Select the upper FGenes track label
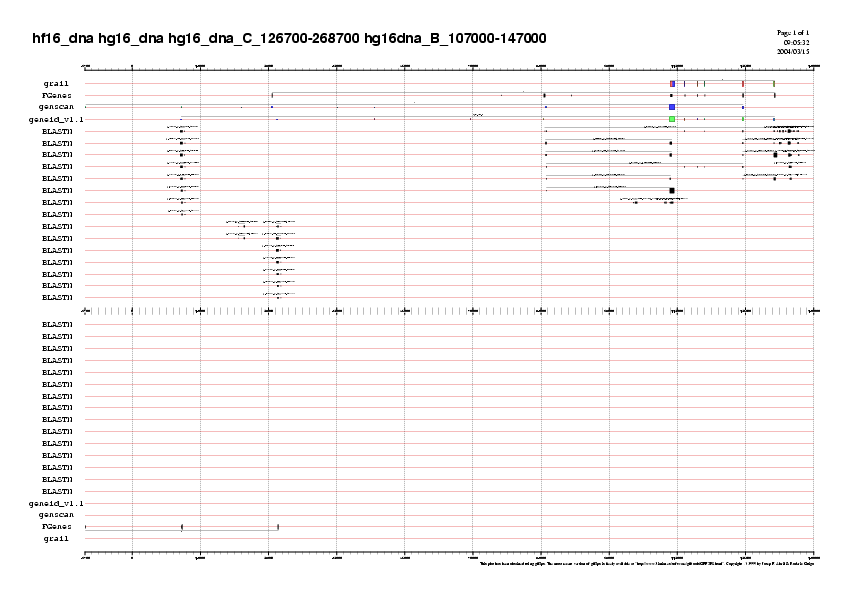842x595 pixels. coord(56,95)
